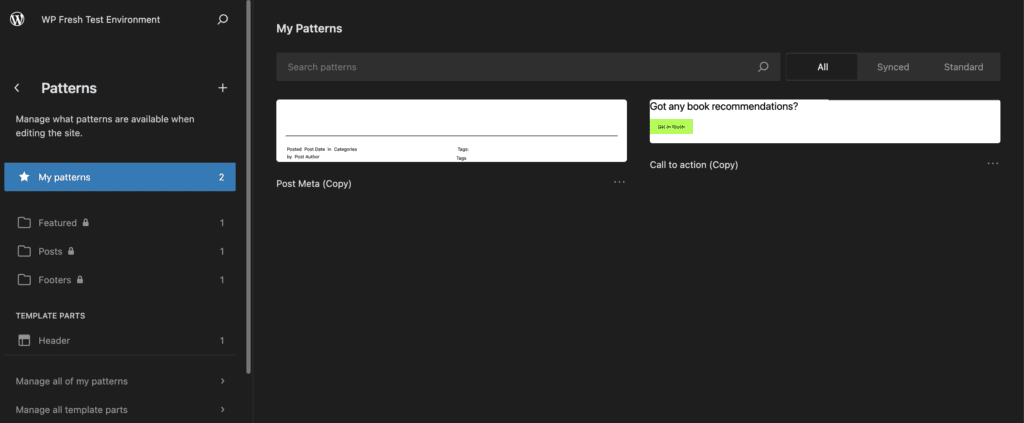
Task: Click the green button in Call to action preview
Action: (671, 127)
